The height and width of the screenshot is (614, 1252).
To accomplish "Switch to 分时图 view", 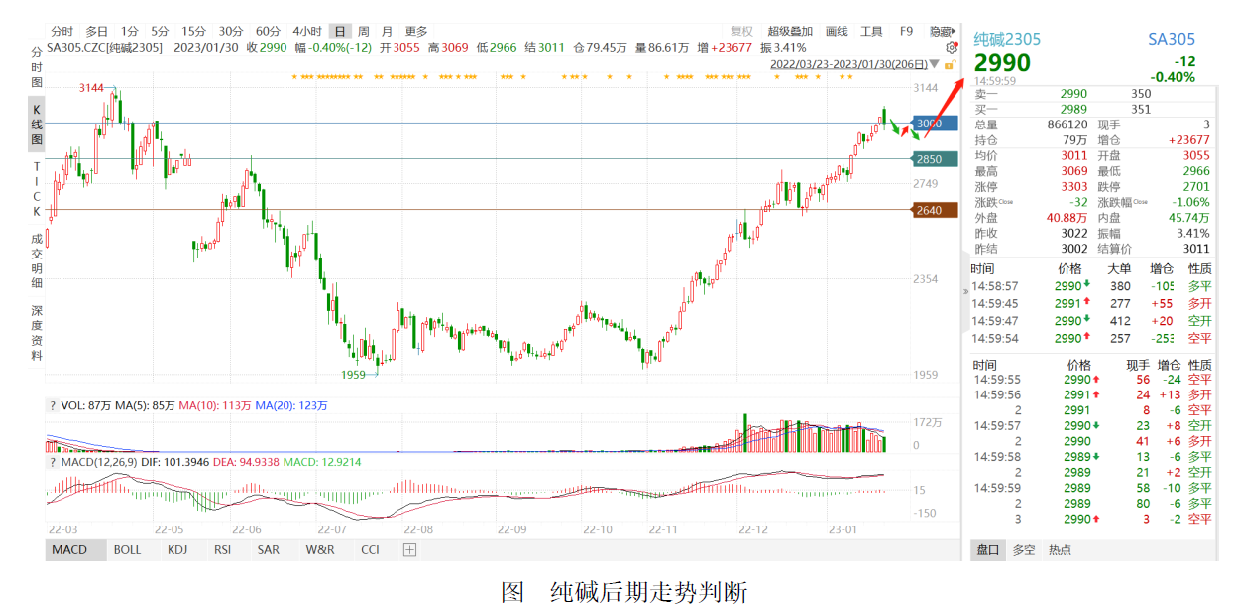I will [x=37, y=66].
